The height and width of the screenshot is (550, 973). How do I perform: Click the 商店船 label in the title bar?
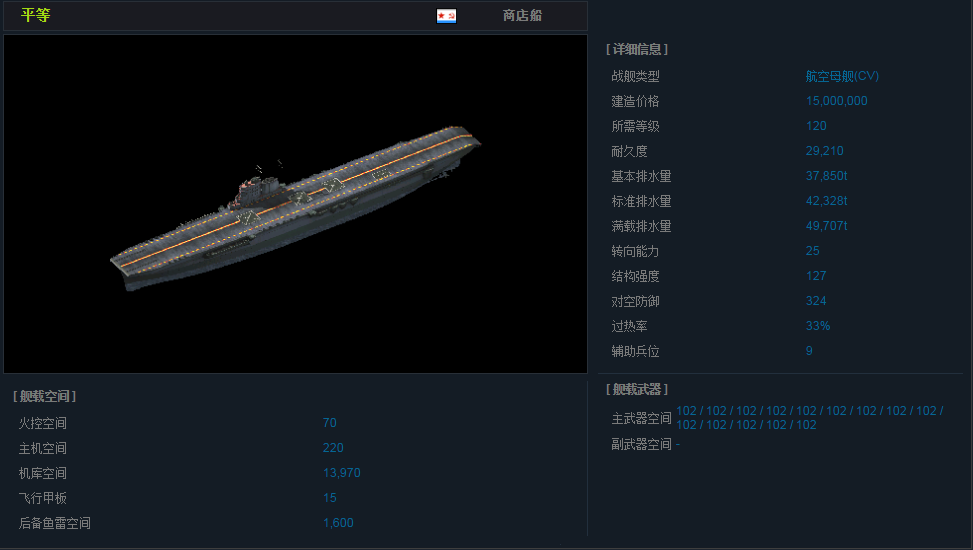point(522,16)
